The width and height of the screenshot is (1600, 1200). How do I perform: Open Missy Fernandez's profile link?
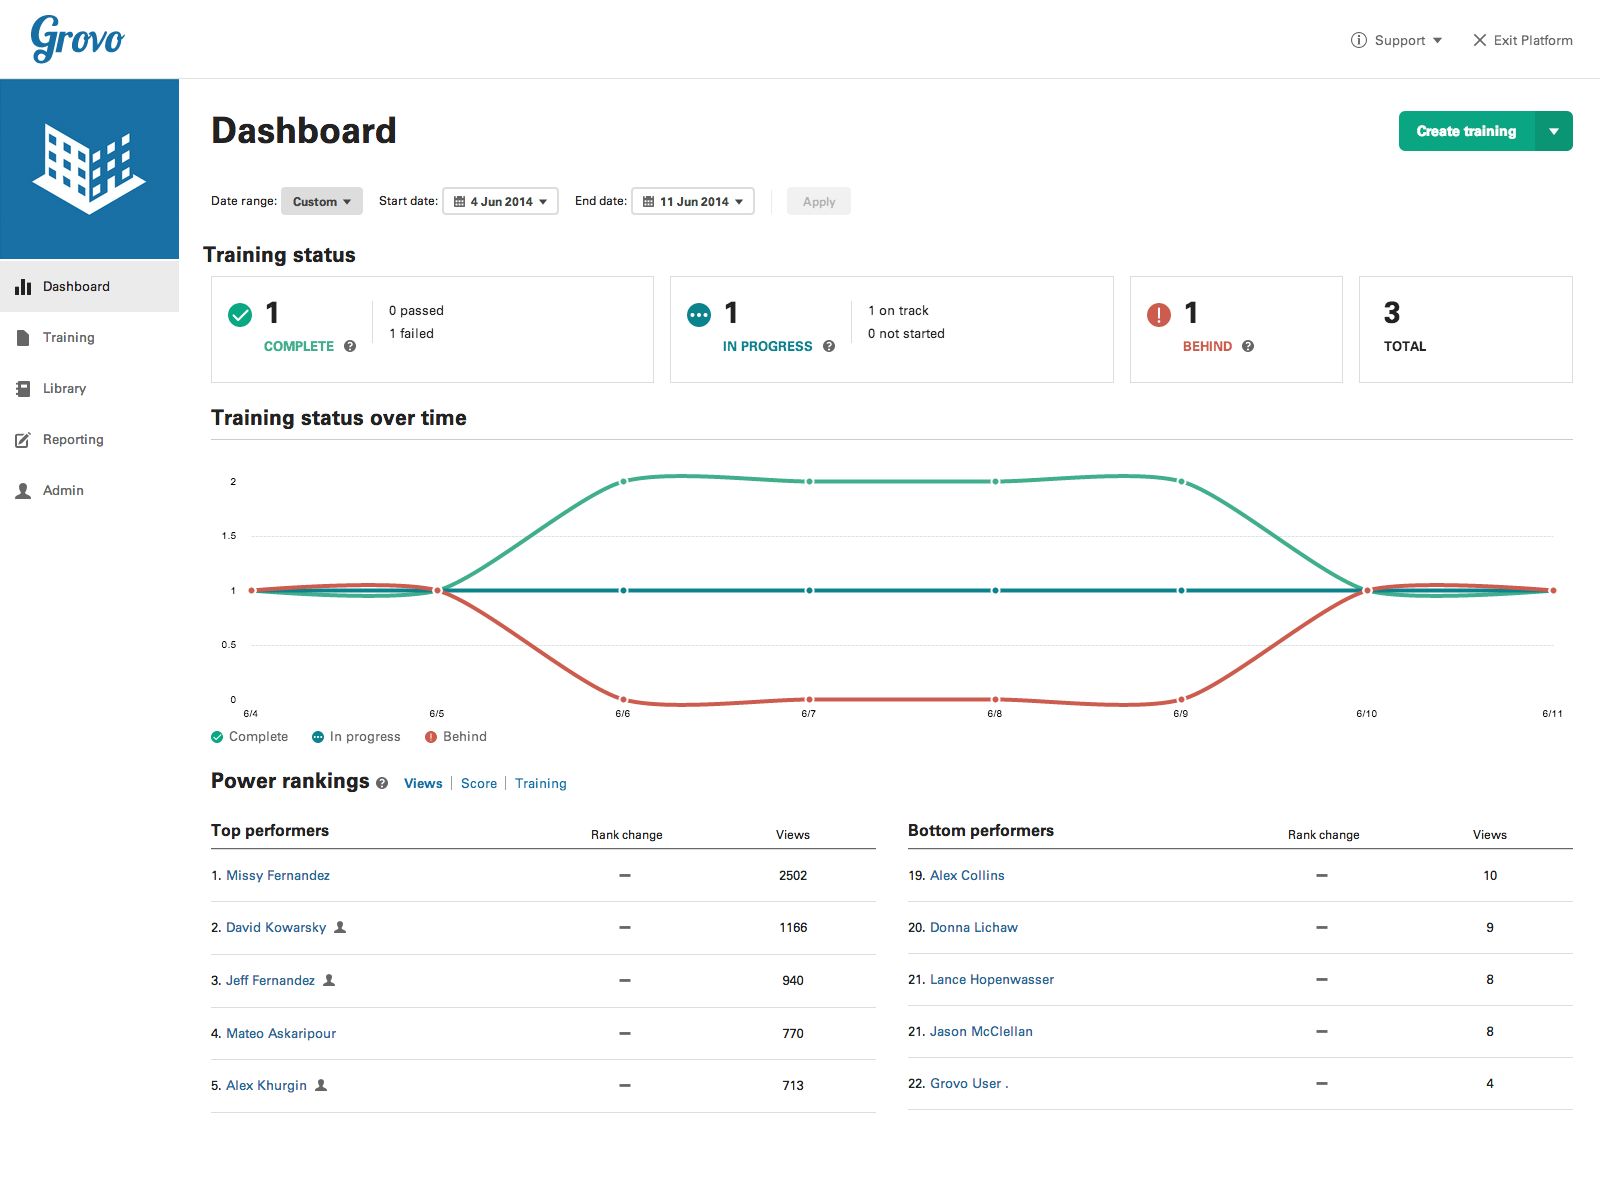click(277, 875)
